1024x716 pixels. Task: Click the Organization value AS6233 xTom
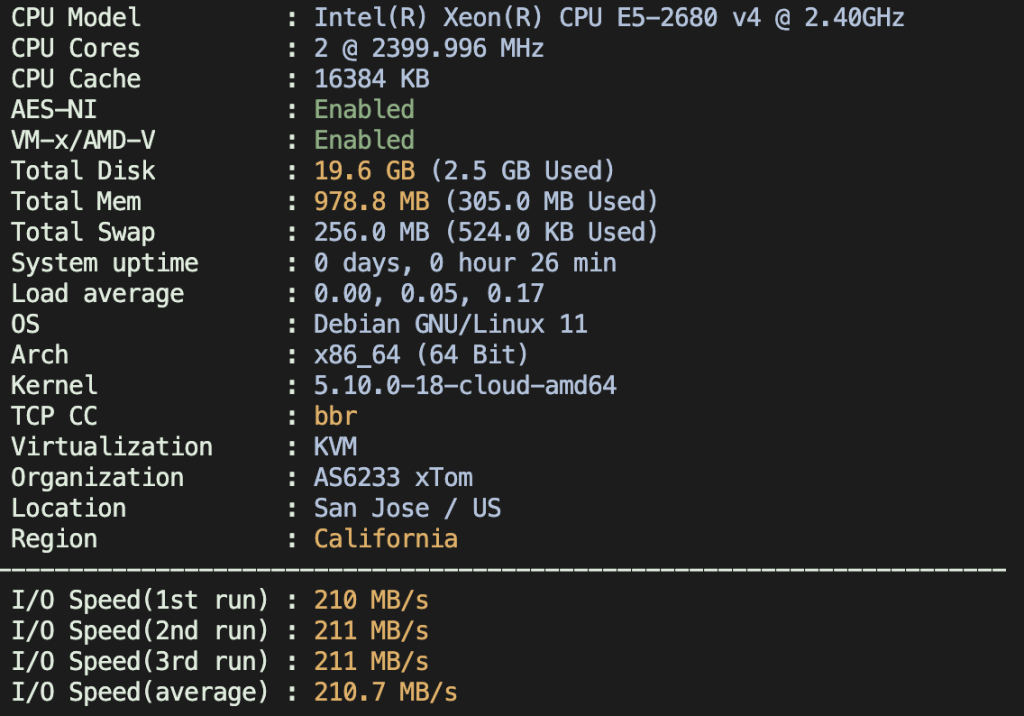[393, 478]
